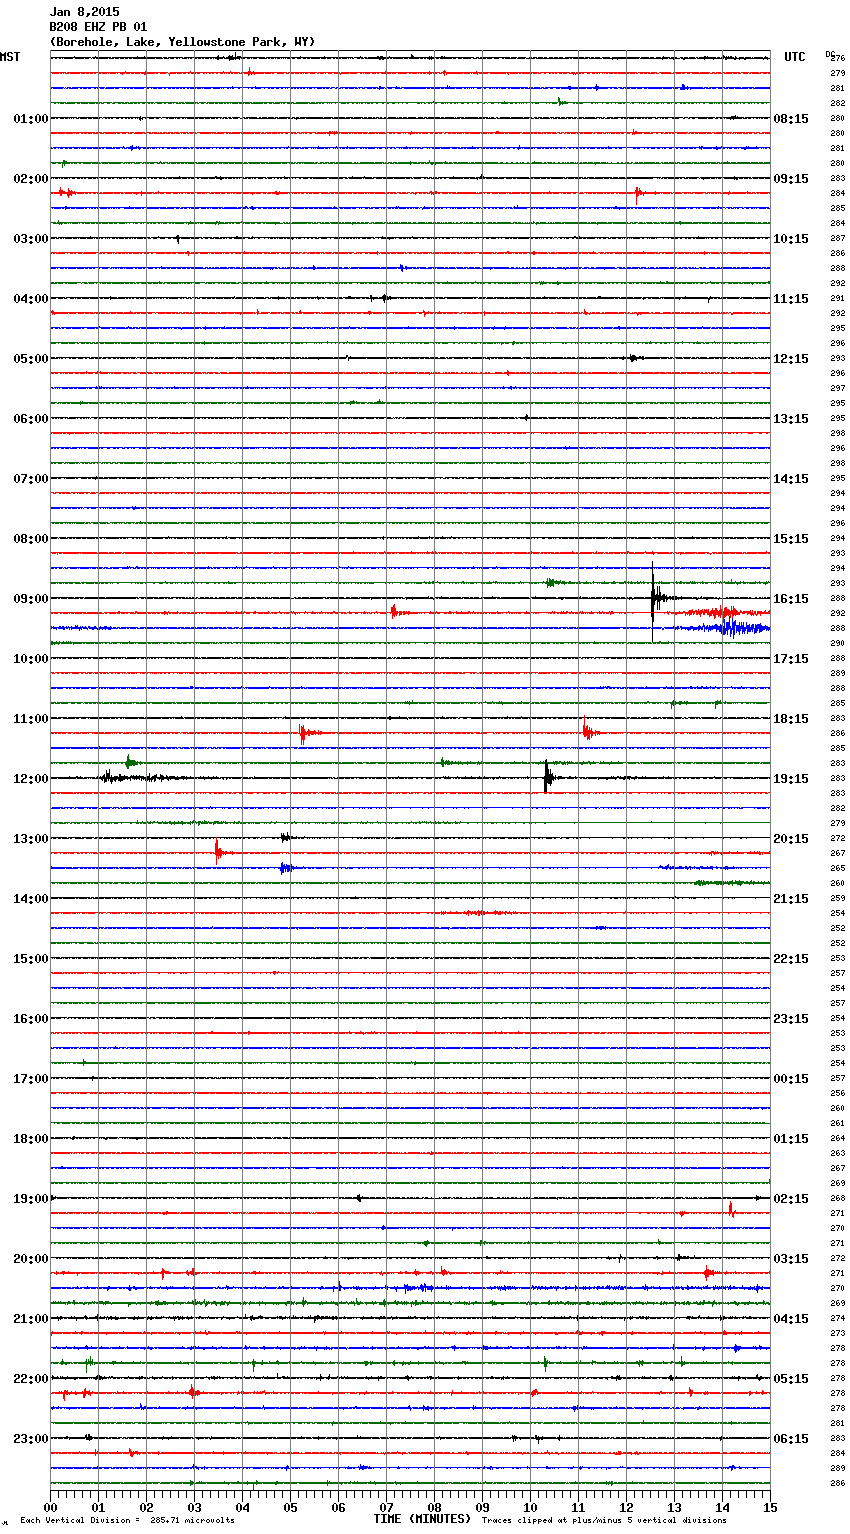This screenshot has height=1534, width=850.
Task: Select the 09:00 MST hour label
Action: [30, 599]
